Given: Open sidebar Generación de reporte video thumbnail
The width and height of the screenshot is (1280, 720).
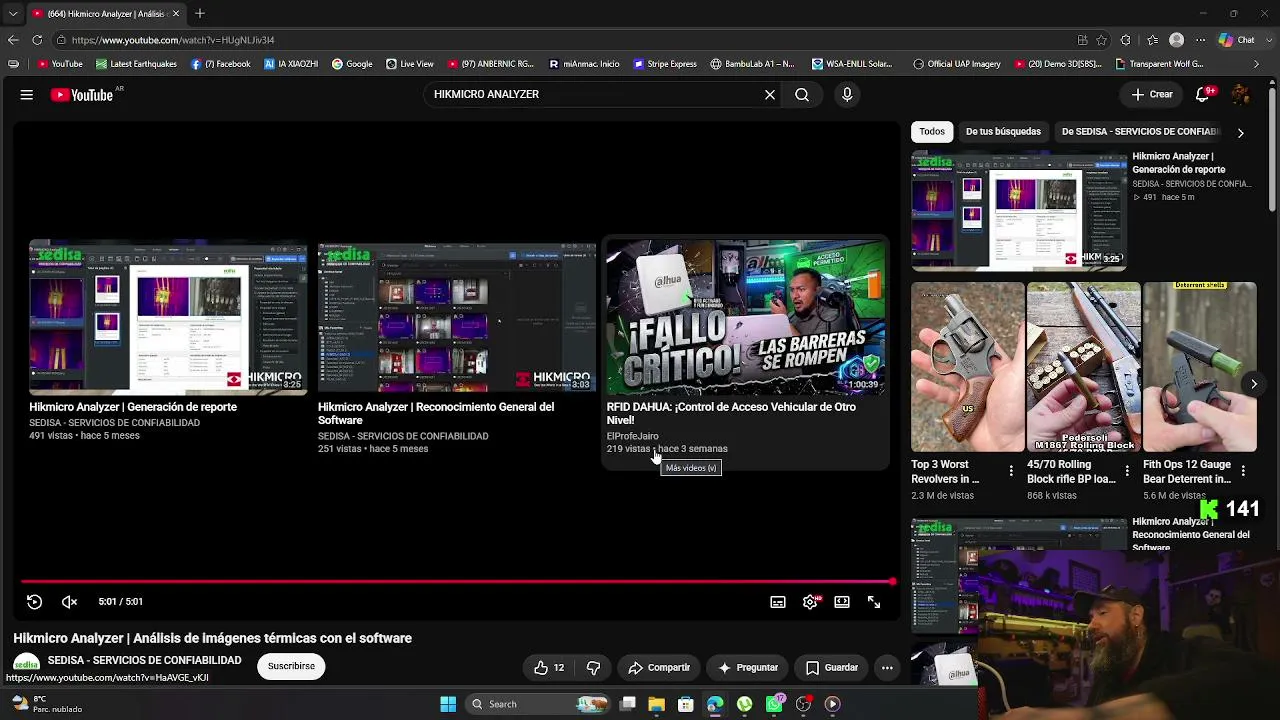Looking at the screenshot, I should point(1019,211).
